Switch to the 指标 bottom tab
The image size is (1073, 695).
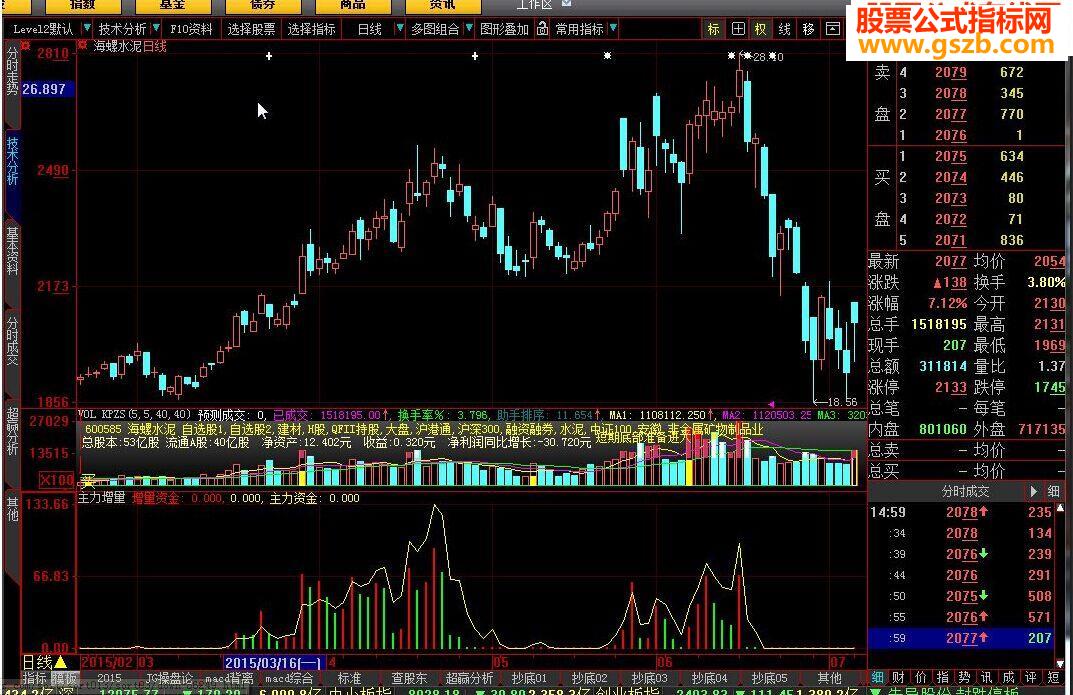[x=35, y=678]
